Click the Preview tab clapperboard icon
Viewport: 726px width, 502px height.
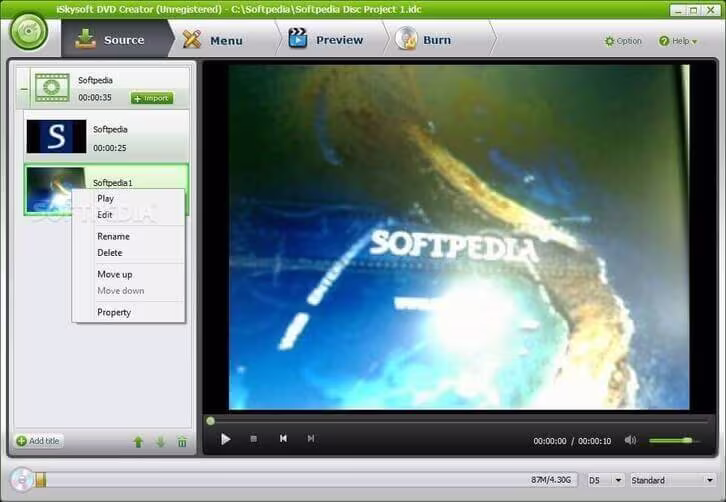pyautogui.click(x=298, y=38)
